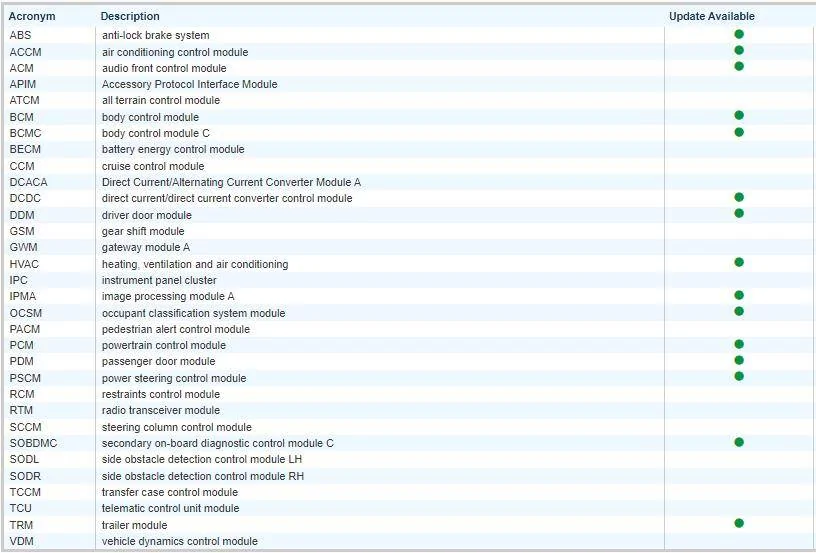Sort by Update Available column header

(711, 16)
